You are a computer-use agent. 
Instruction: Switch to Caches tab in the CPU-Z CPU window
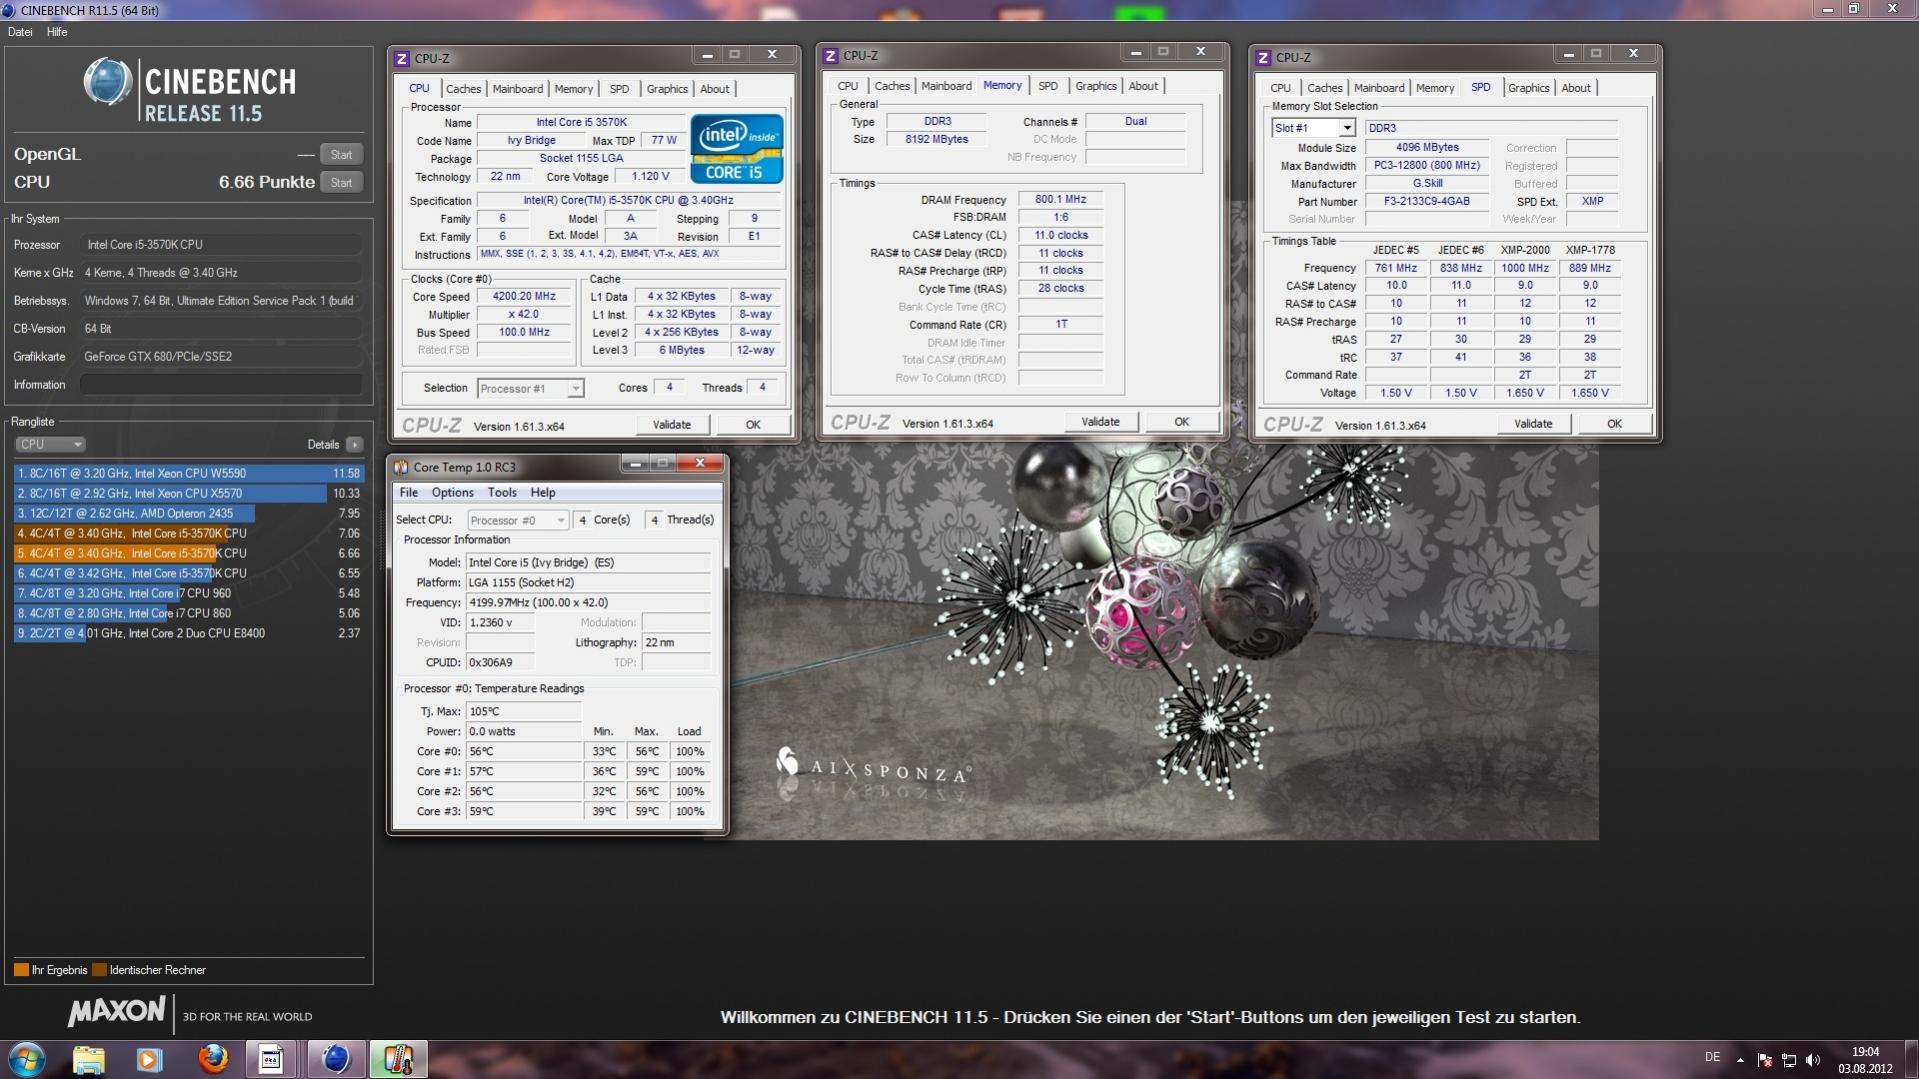[463, 89]
